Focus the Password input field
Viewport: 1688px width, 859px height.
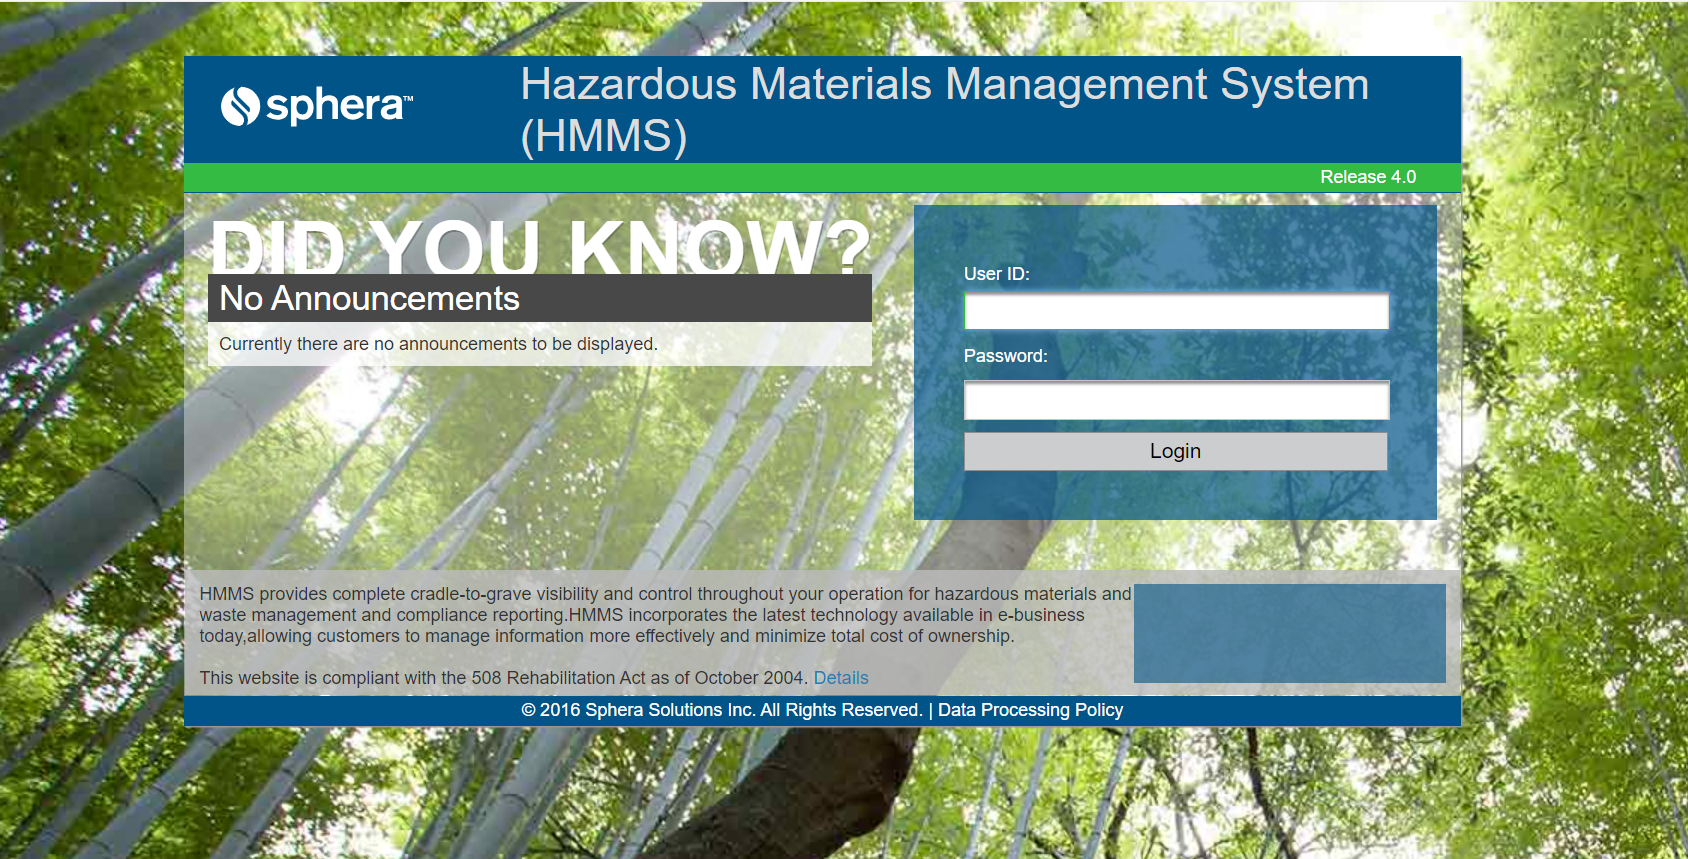click(x=1176, y=401)
